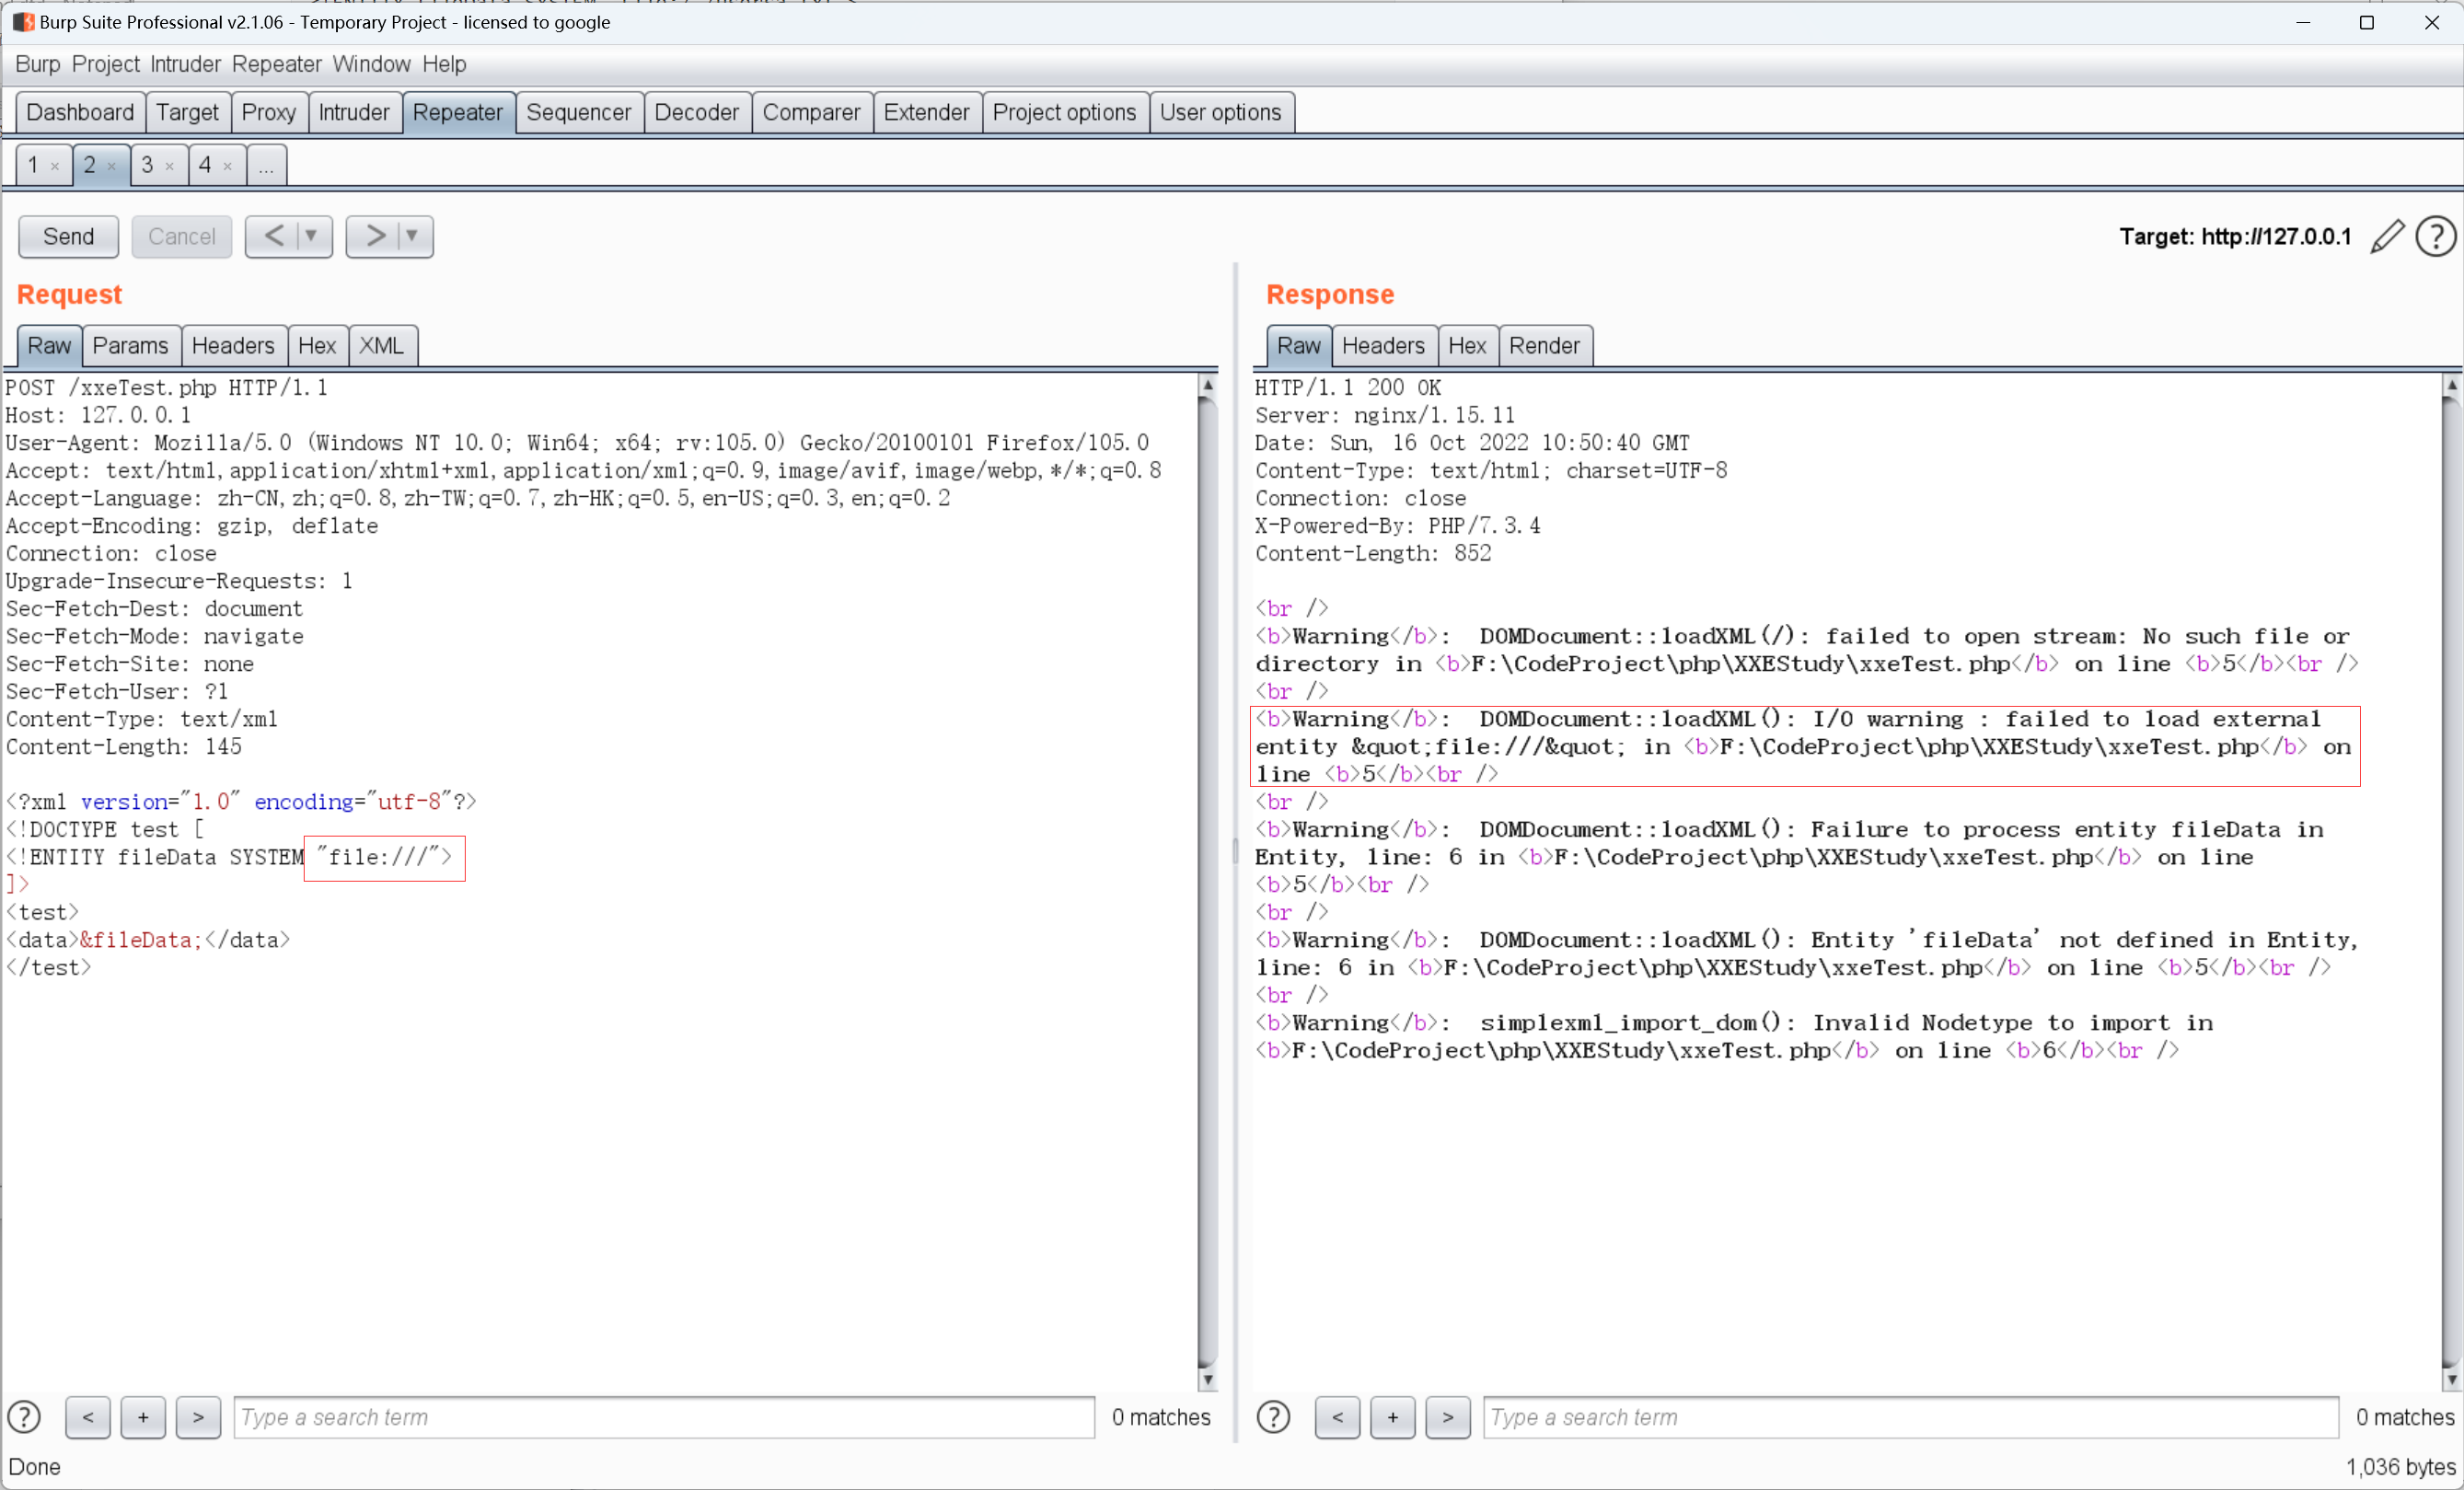Open the Project options tab
This screenshot has height=1490, width=2464.
click(1065, 112)
